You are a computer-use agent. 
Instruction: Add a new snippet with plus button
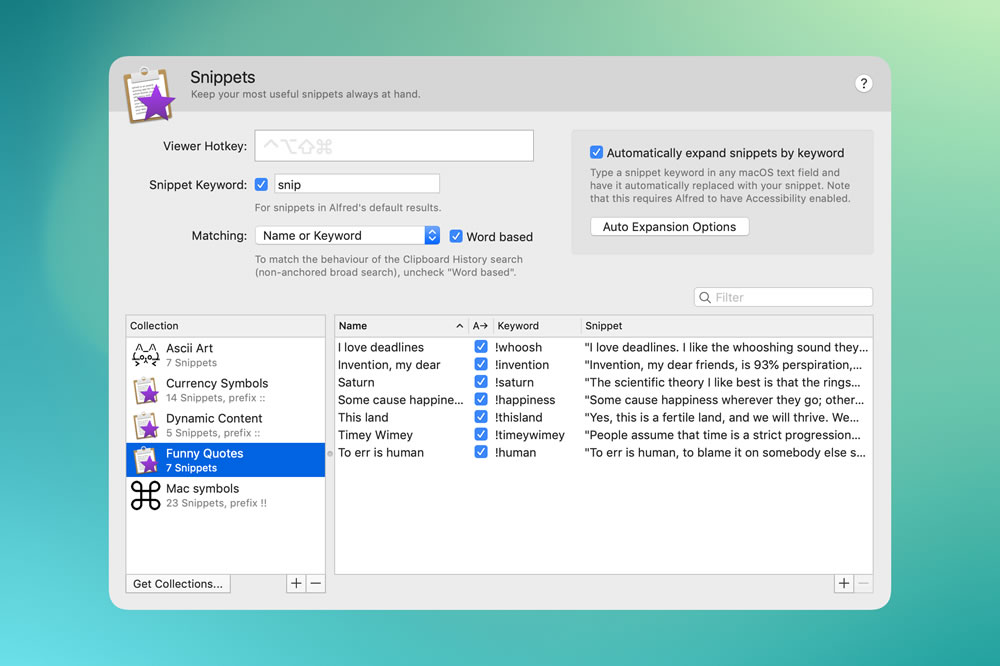pyautogui.click(x=844, y=583)
